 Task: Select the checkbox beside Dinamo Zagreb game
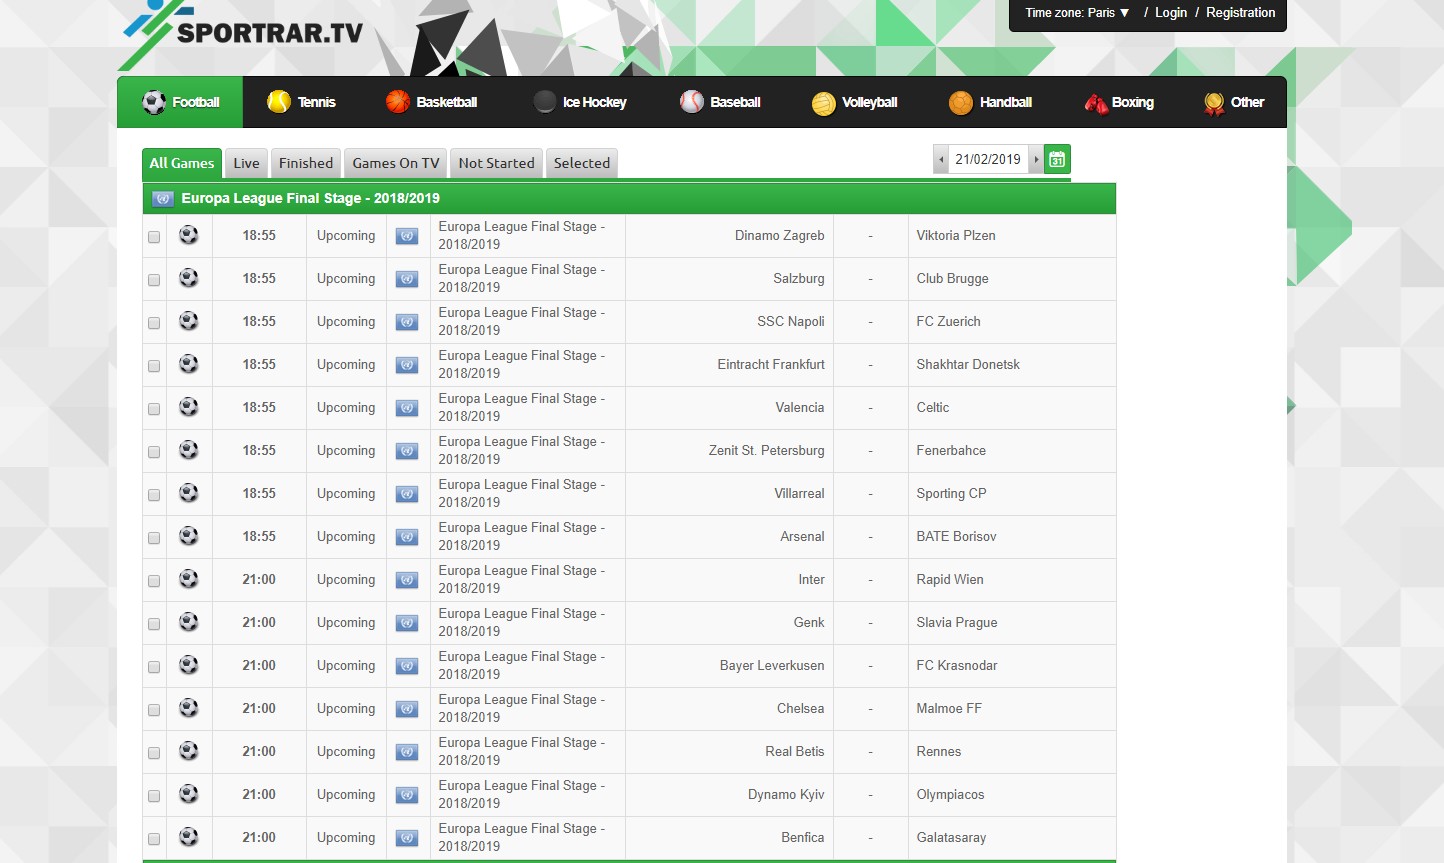153,236
